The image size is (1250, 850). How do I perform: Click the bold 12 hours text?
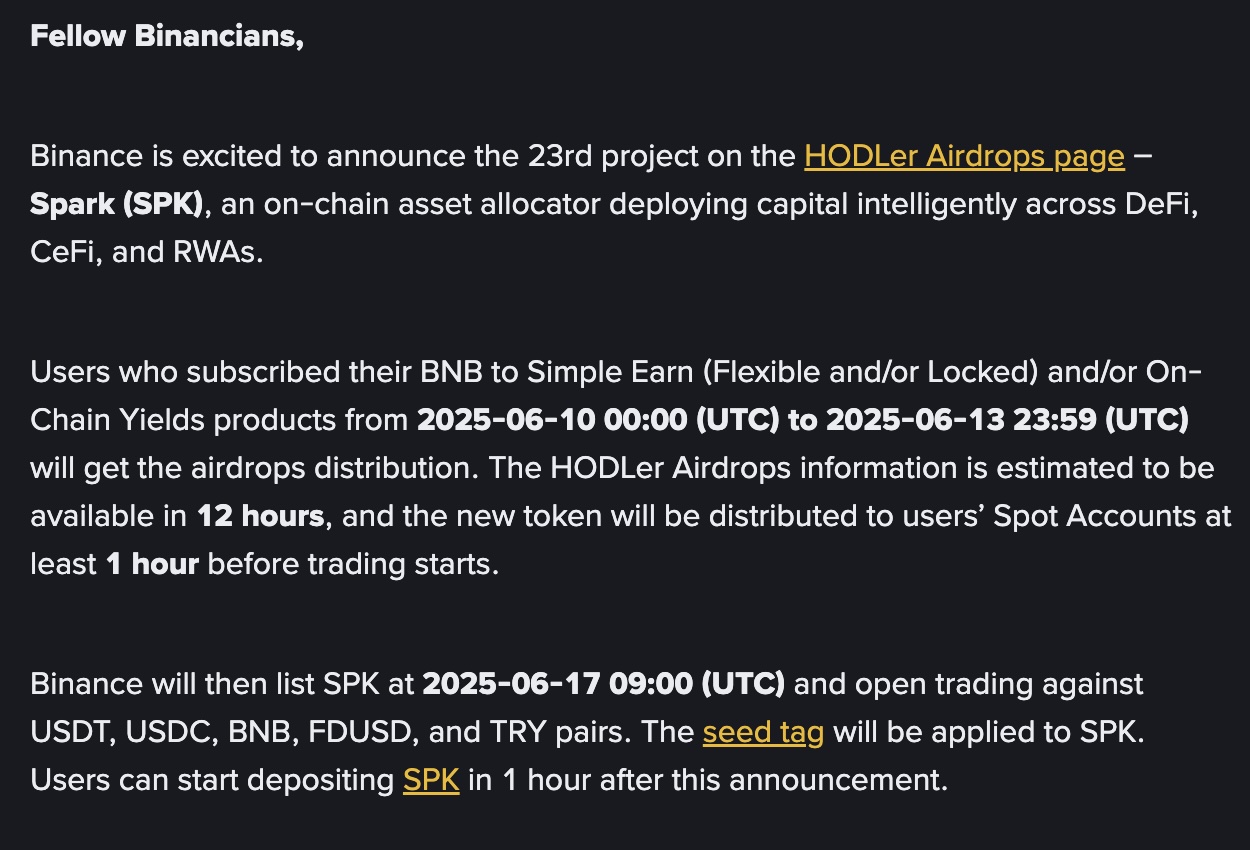[260, 516]
